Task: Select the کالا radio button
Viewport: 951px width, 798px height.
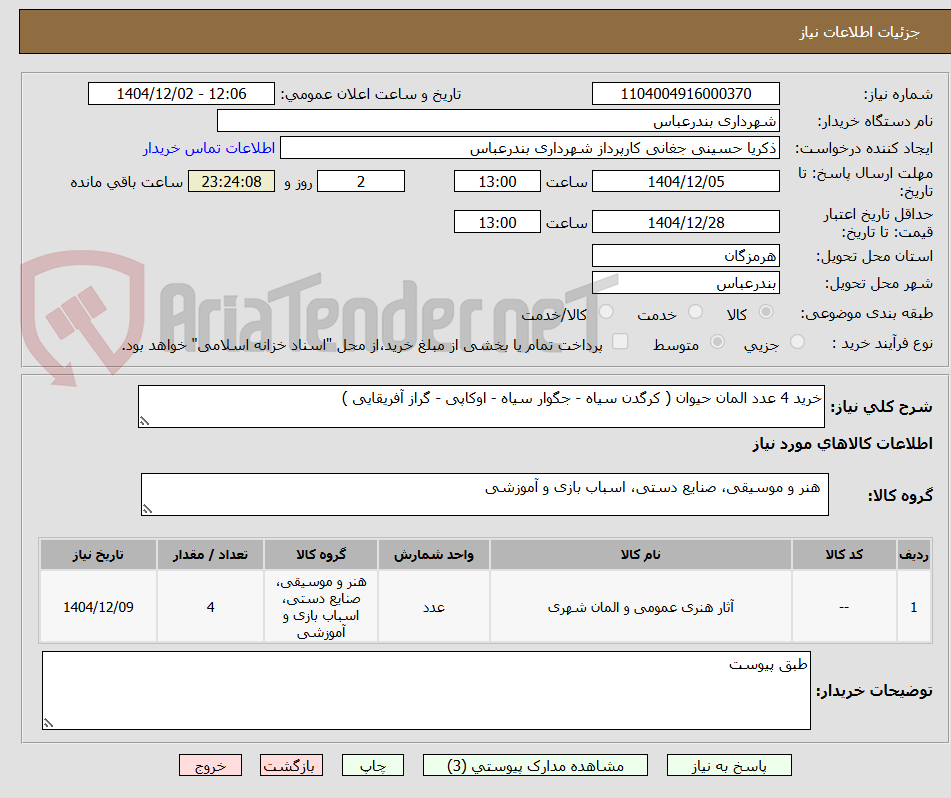Action: (x=766, y=312)
